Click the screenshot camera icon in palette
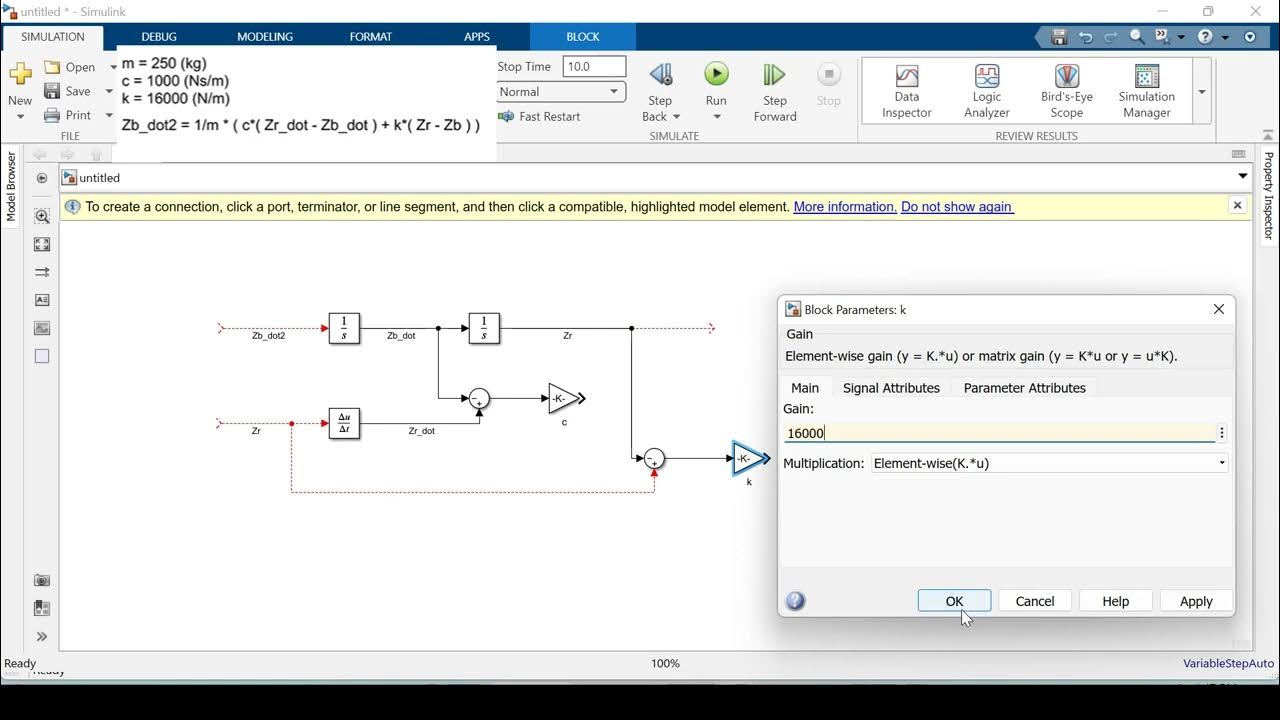Image resolution: width=1280 pixels, height=720 pixels. tap(42, 580)
